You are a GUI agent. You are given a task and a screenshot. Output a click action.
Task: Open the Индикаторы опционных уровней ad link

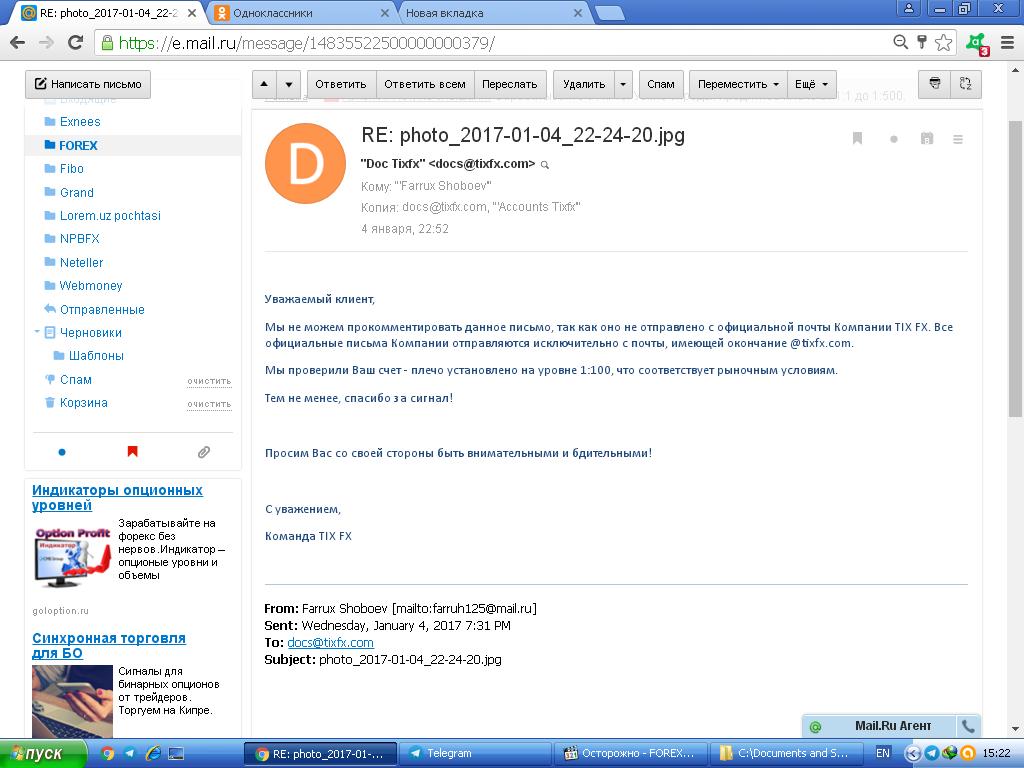[118, 498]
